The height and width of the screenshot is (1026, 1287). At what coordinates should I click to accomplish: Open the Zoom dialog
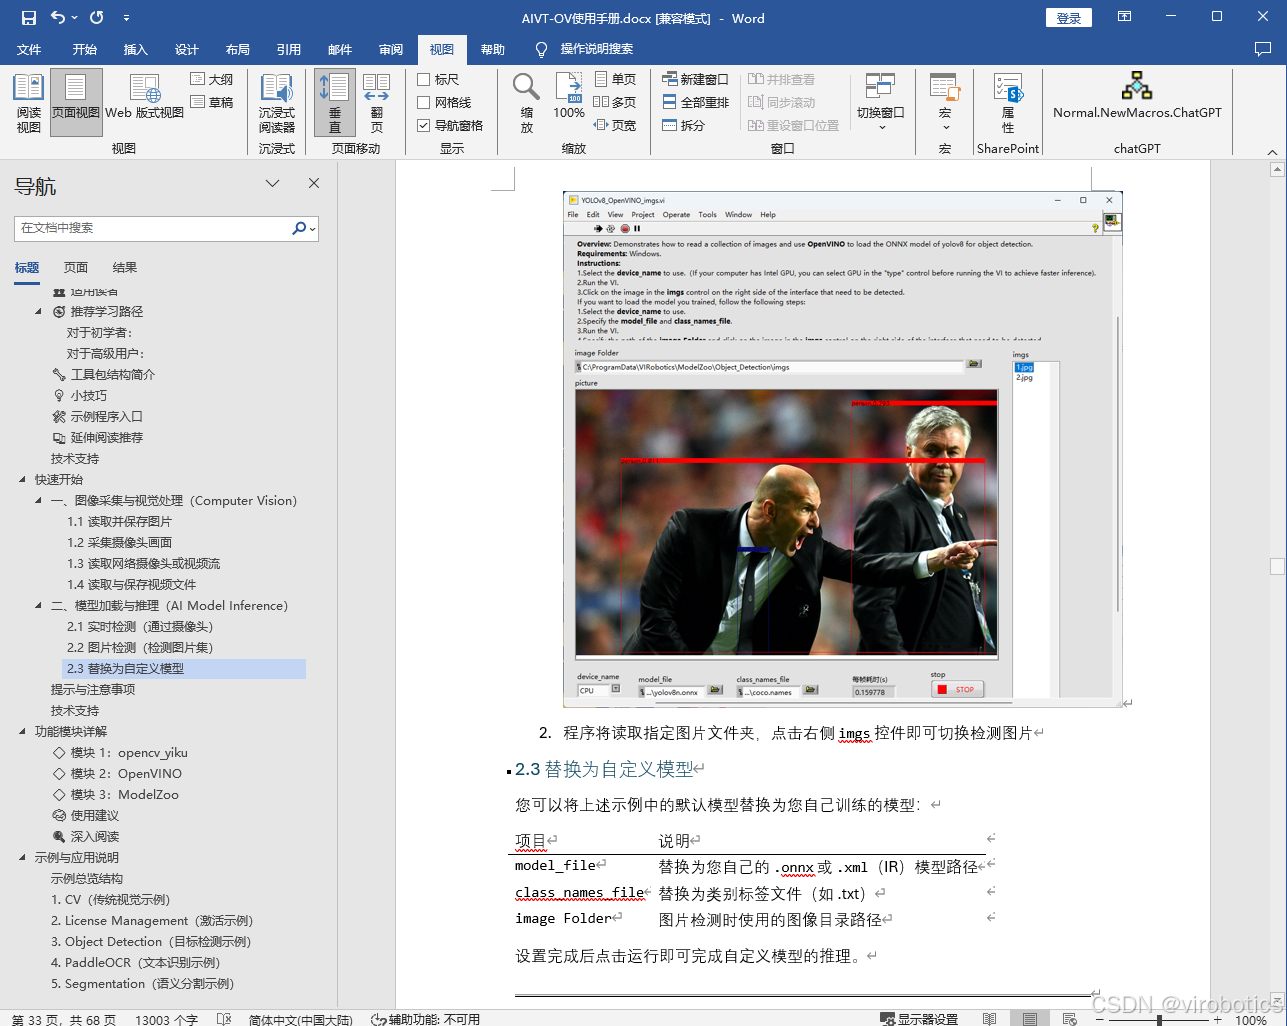coord(527,103)
